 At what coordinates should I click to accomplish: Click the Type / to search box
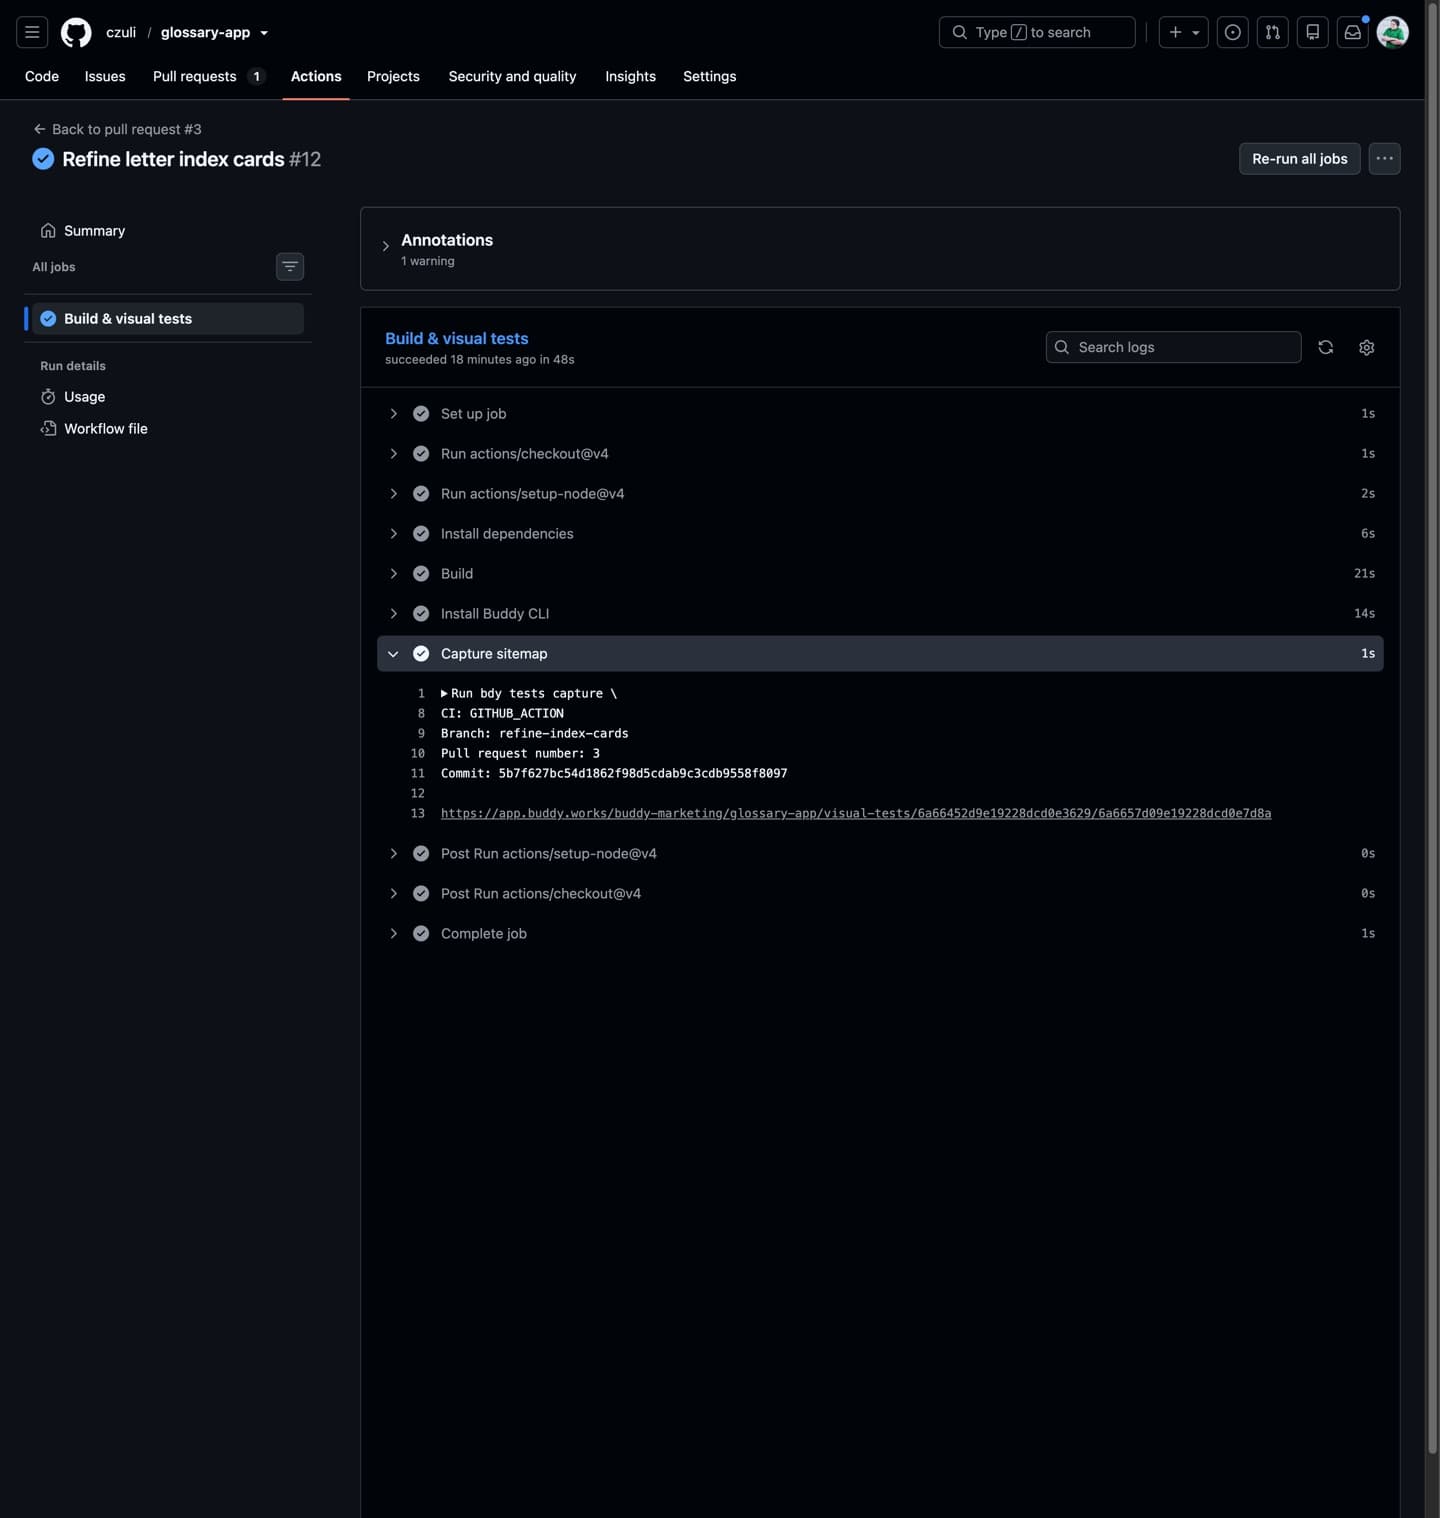pyautogui.click(x=1037, y=32)
